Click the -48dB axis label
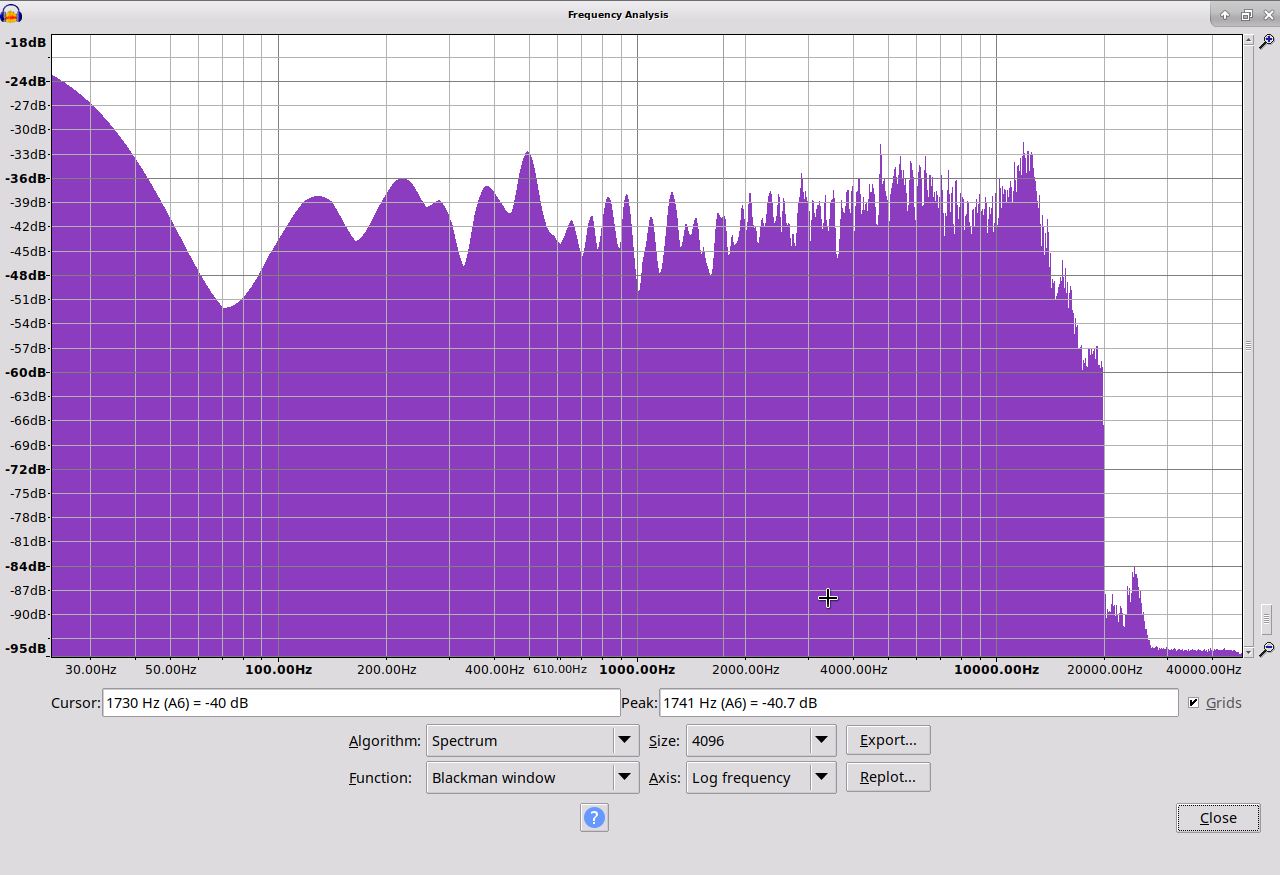 (27, 276)
